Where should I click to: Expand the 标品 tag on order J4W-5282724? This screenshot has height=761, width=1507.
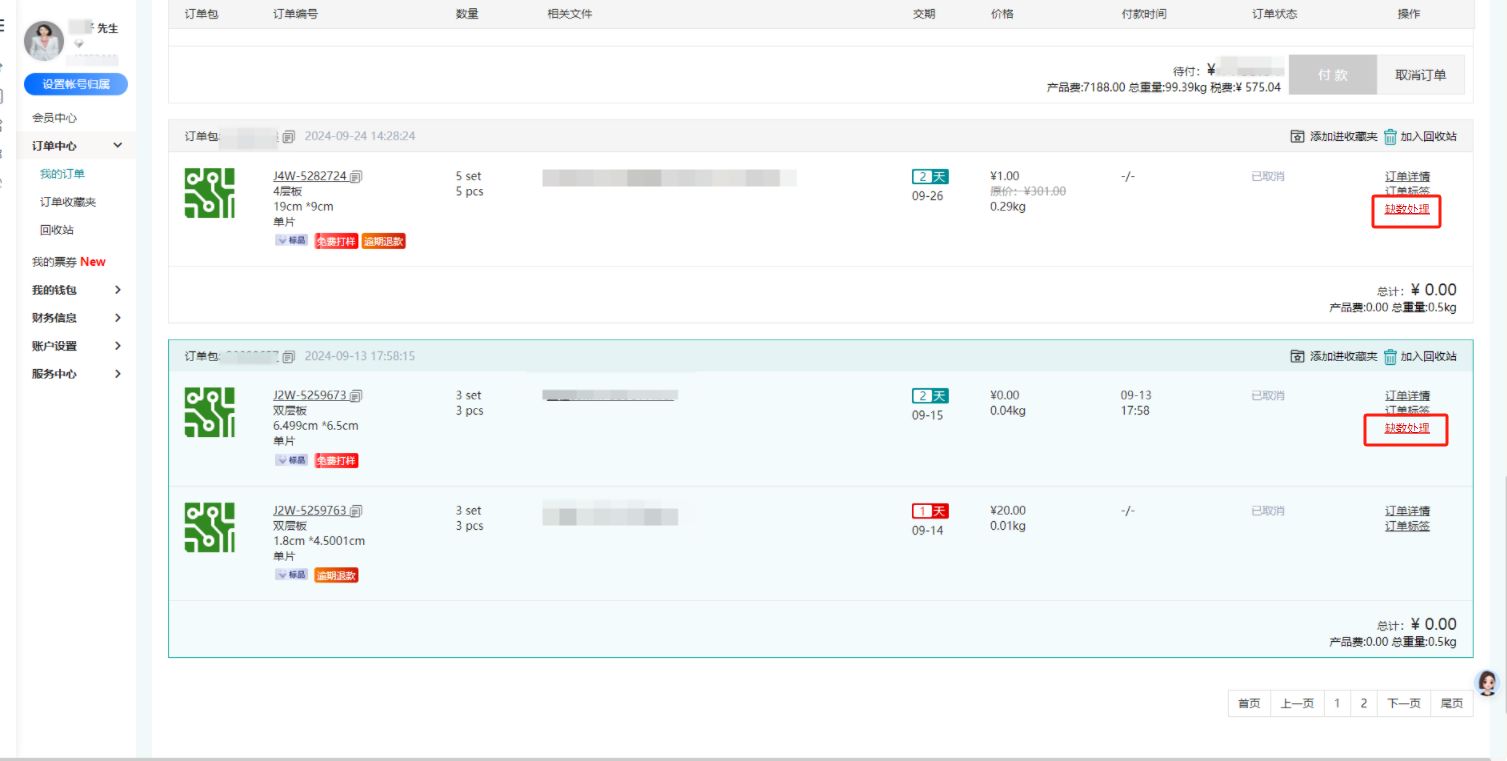[291, 241]
